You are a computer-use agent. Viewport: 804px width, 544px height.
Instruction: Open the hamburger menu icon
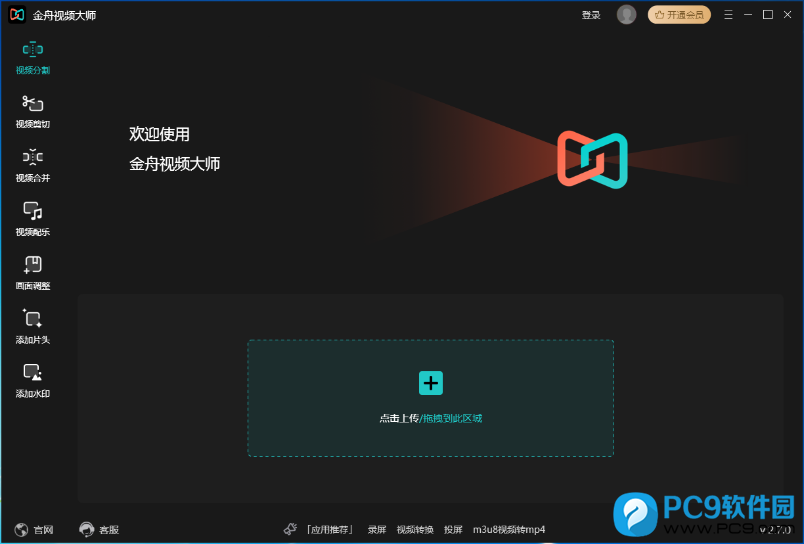point(728,15)
